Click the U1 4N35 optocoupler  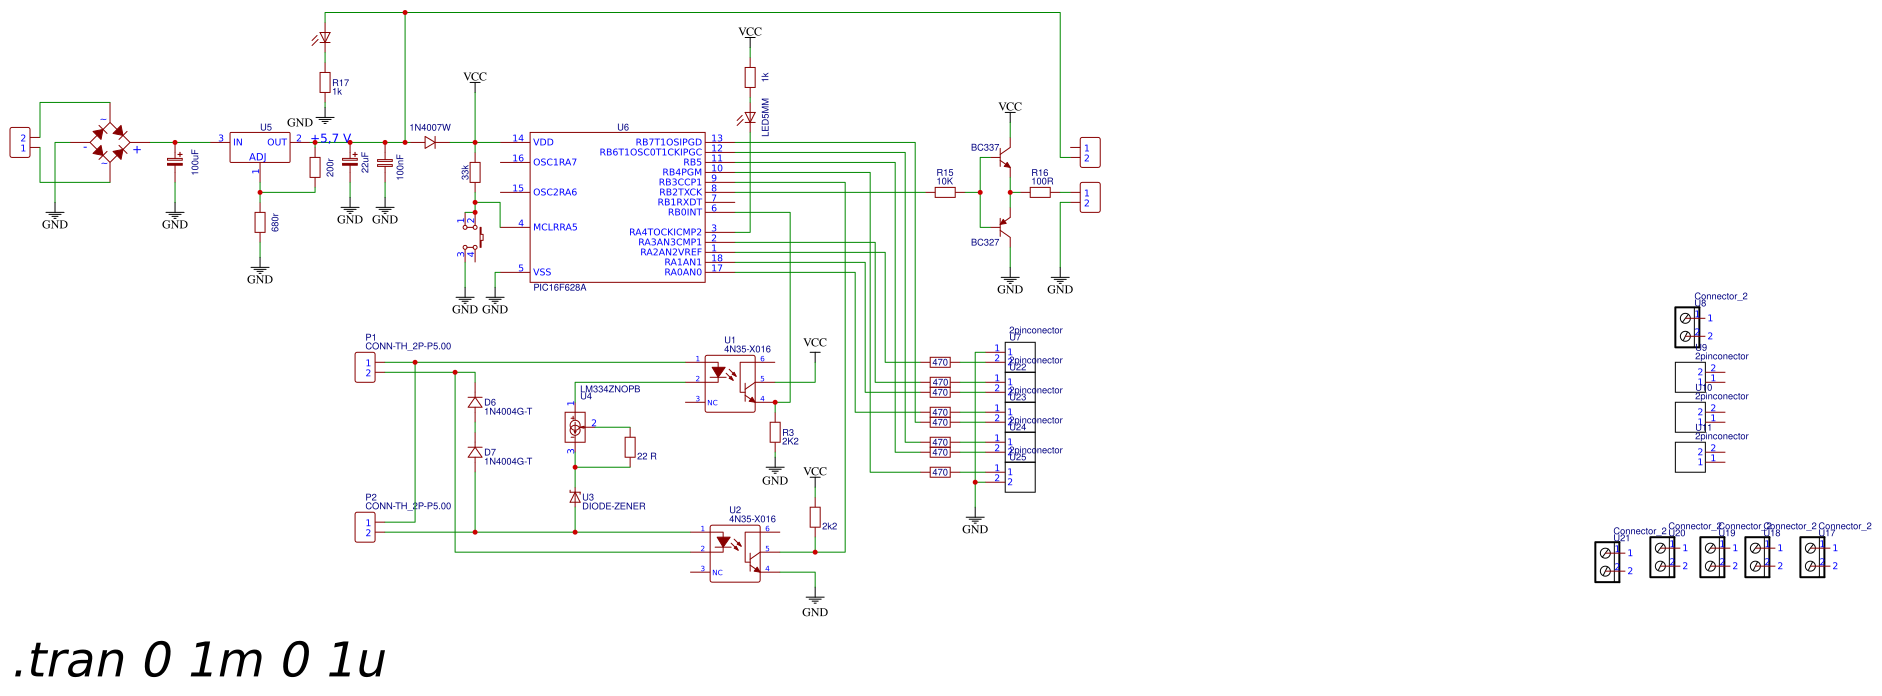tap(730, 384)
